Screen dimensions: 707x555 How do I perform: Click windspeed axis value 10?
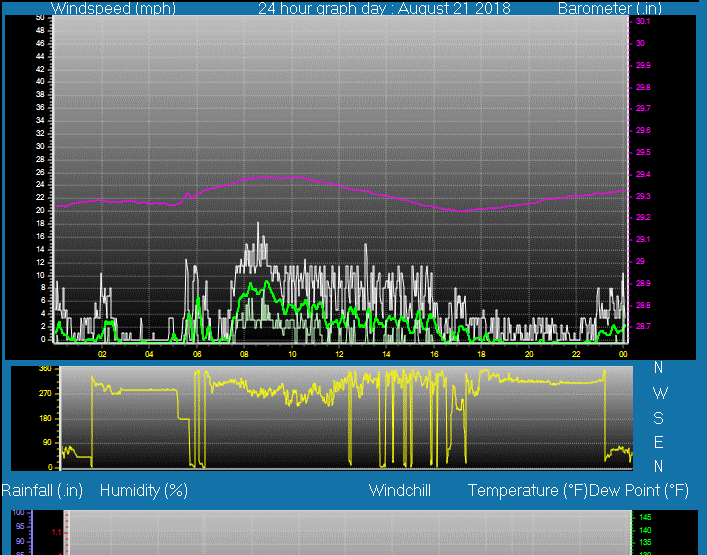click(40, 275)
